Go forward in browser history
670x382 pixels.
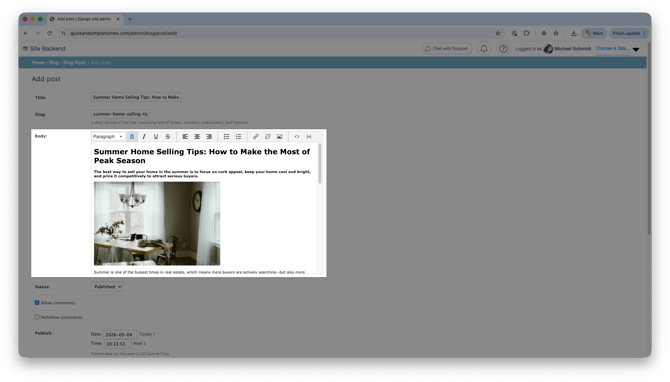click(38, 33)
